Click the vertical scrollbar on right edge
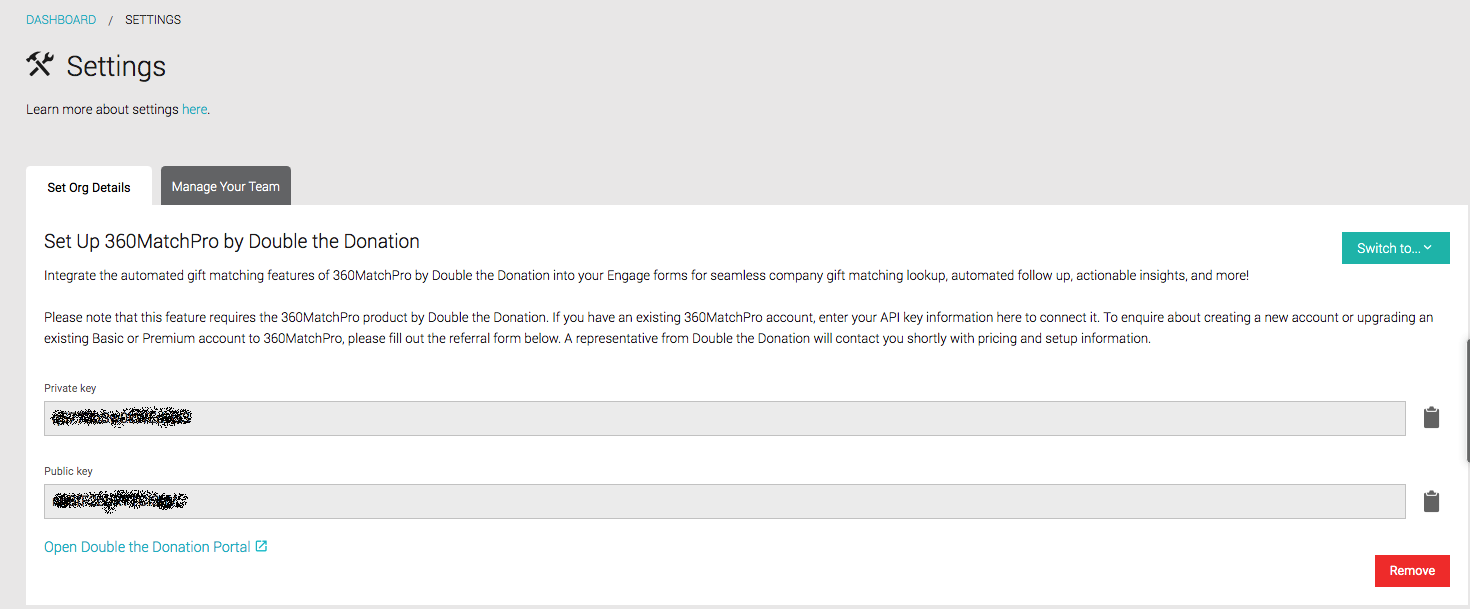This screenshot has width=1470, height=609. coord(1466,390)
